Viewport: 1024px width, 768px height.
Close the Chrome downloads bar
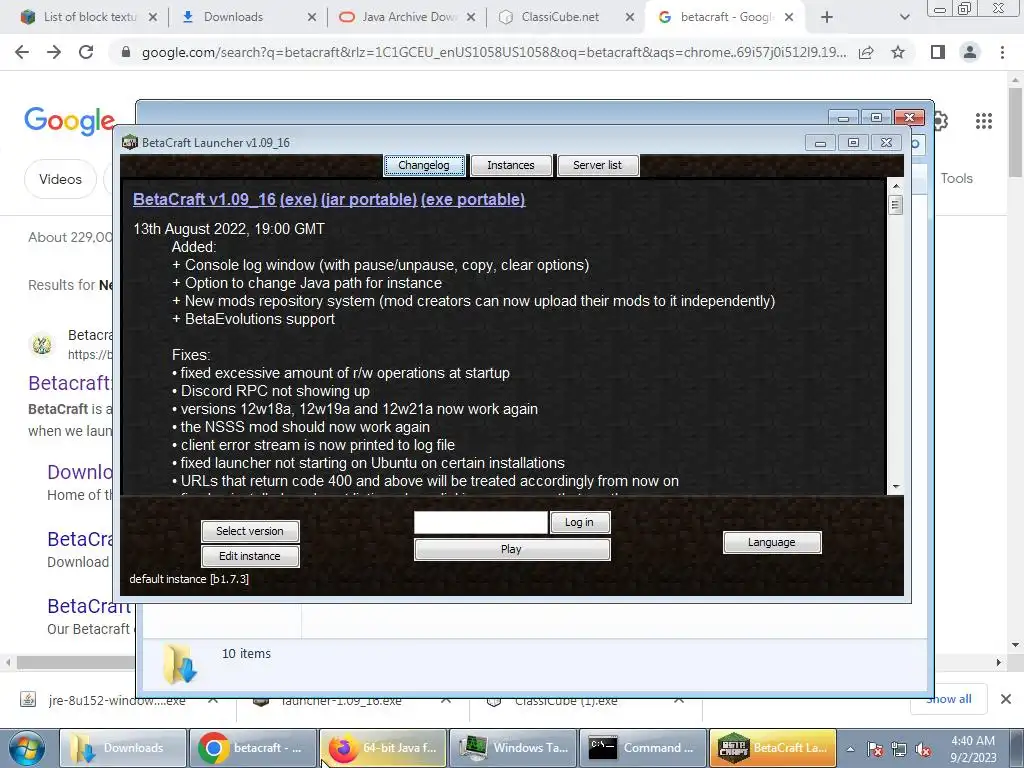(x=1006, y=699)
